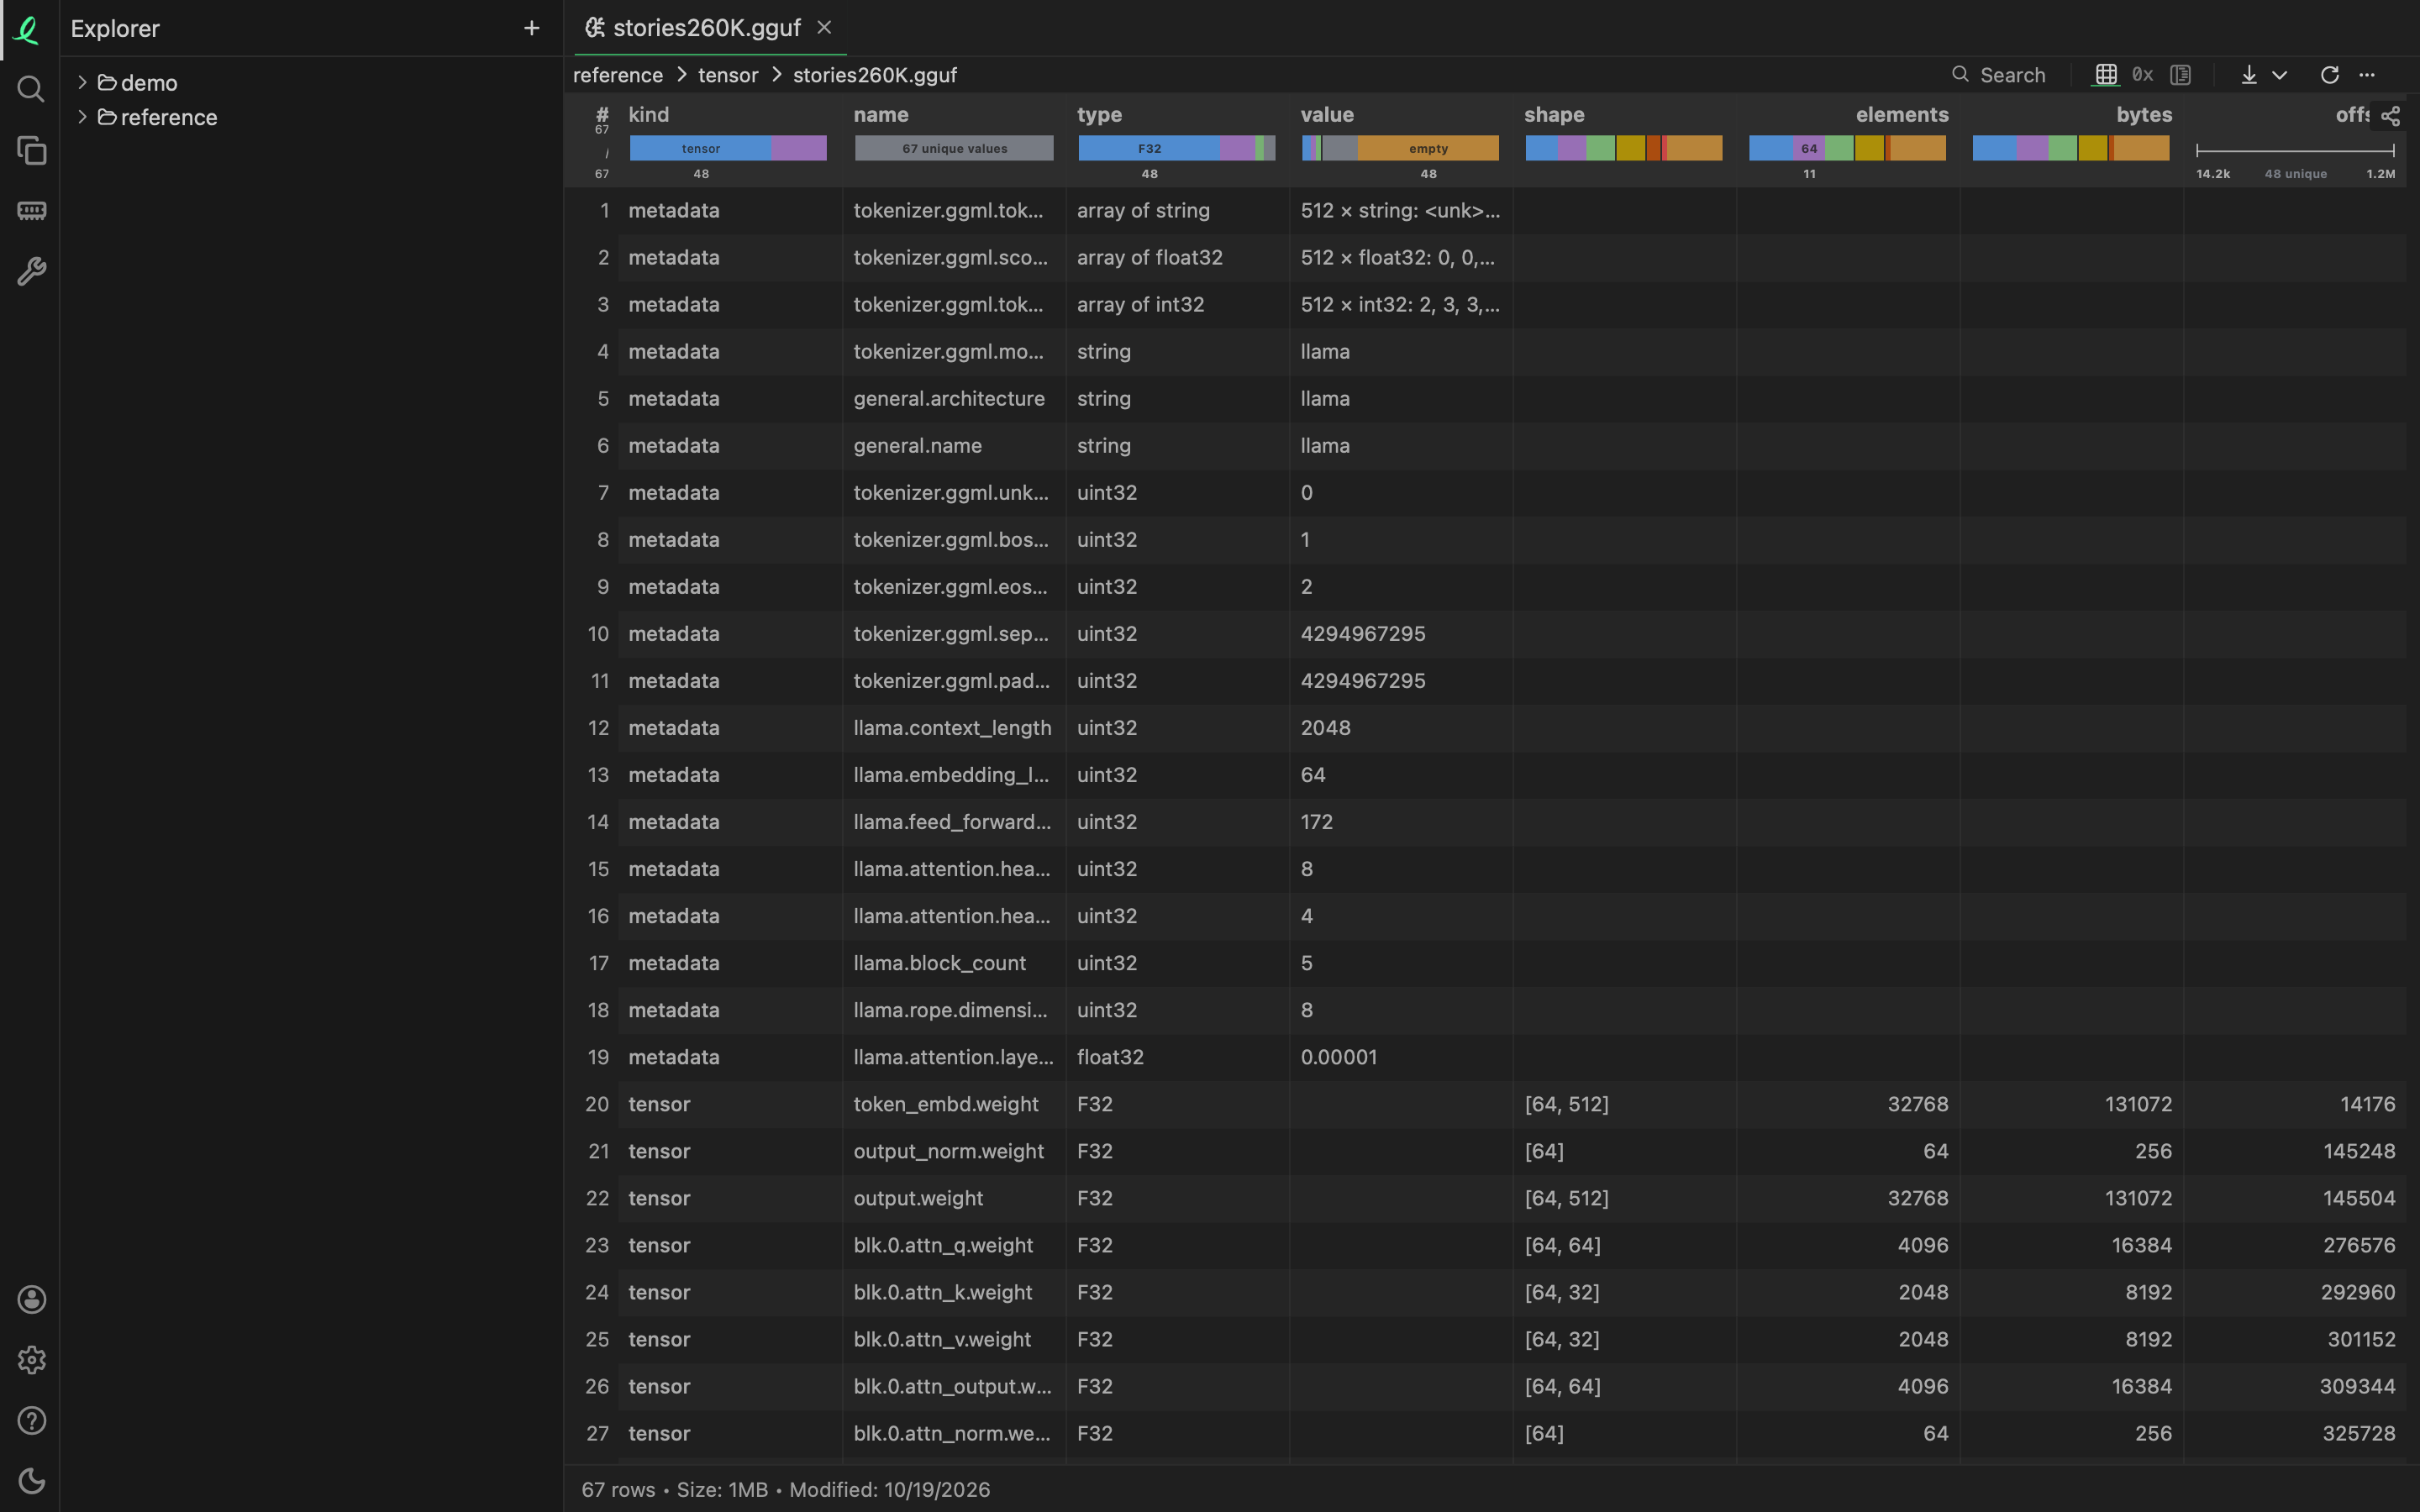Refresh the file with reload icon
This screenshot has width=2420, height=1512.
(2330, 74)
